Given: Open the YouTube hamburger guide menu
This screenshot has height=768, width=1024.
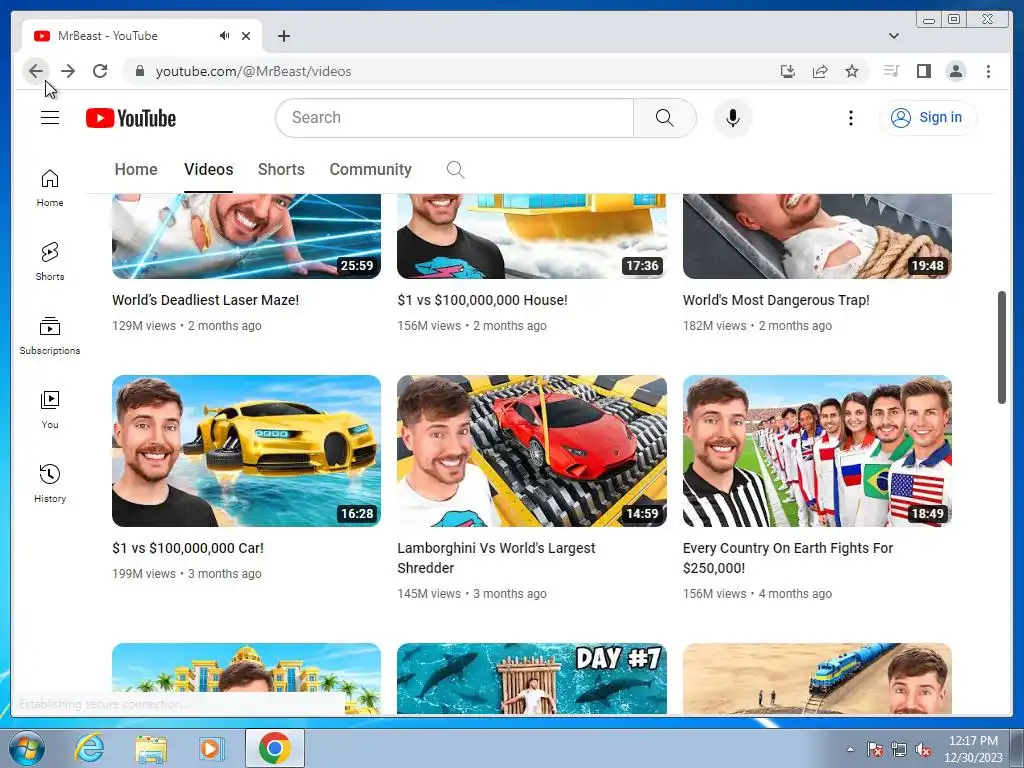Looking at the screenshot, I should [50, 118].
